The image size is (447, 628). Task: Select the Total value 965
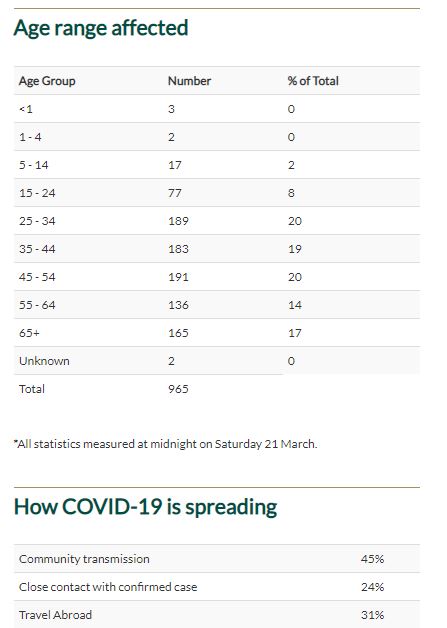[179, 389]
